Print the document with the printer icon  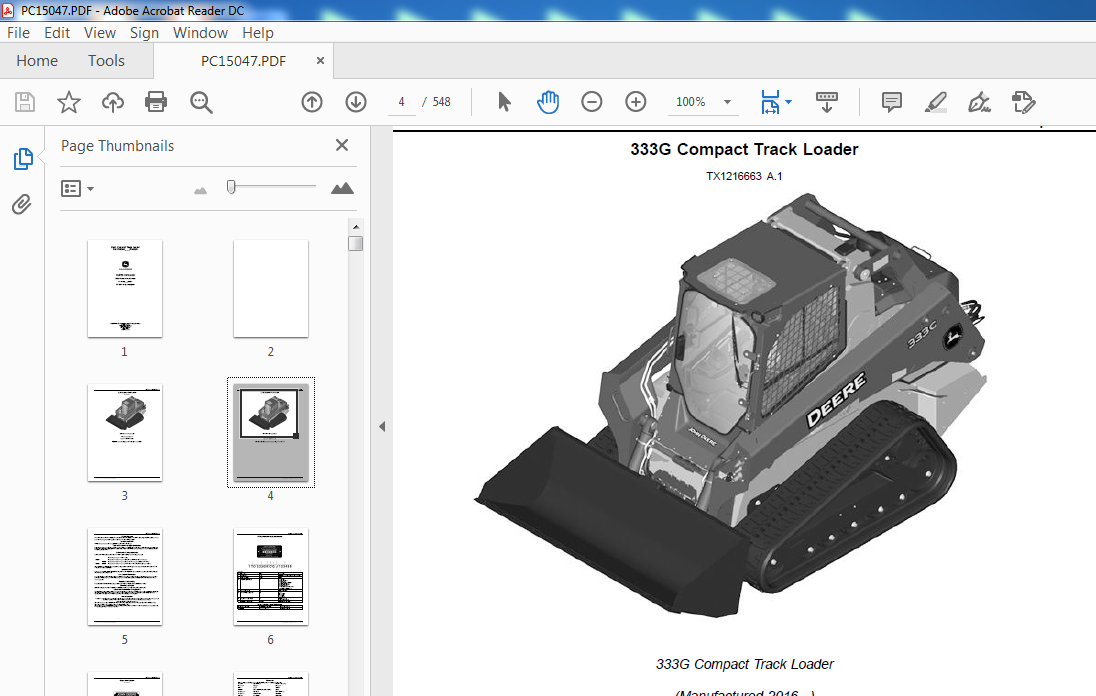click(156, 102)
